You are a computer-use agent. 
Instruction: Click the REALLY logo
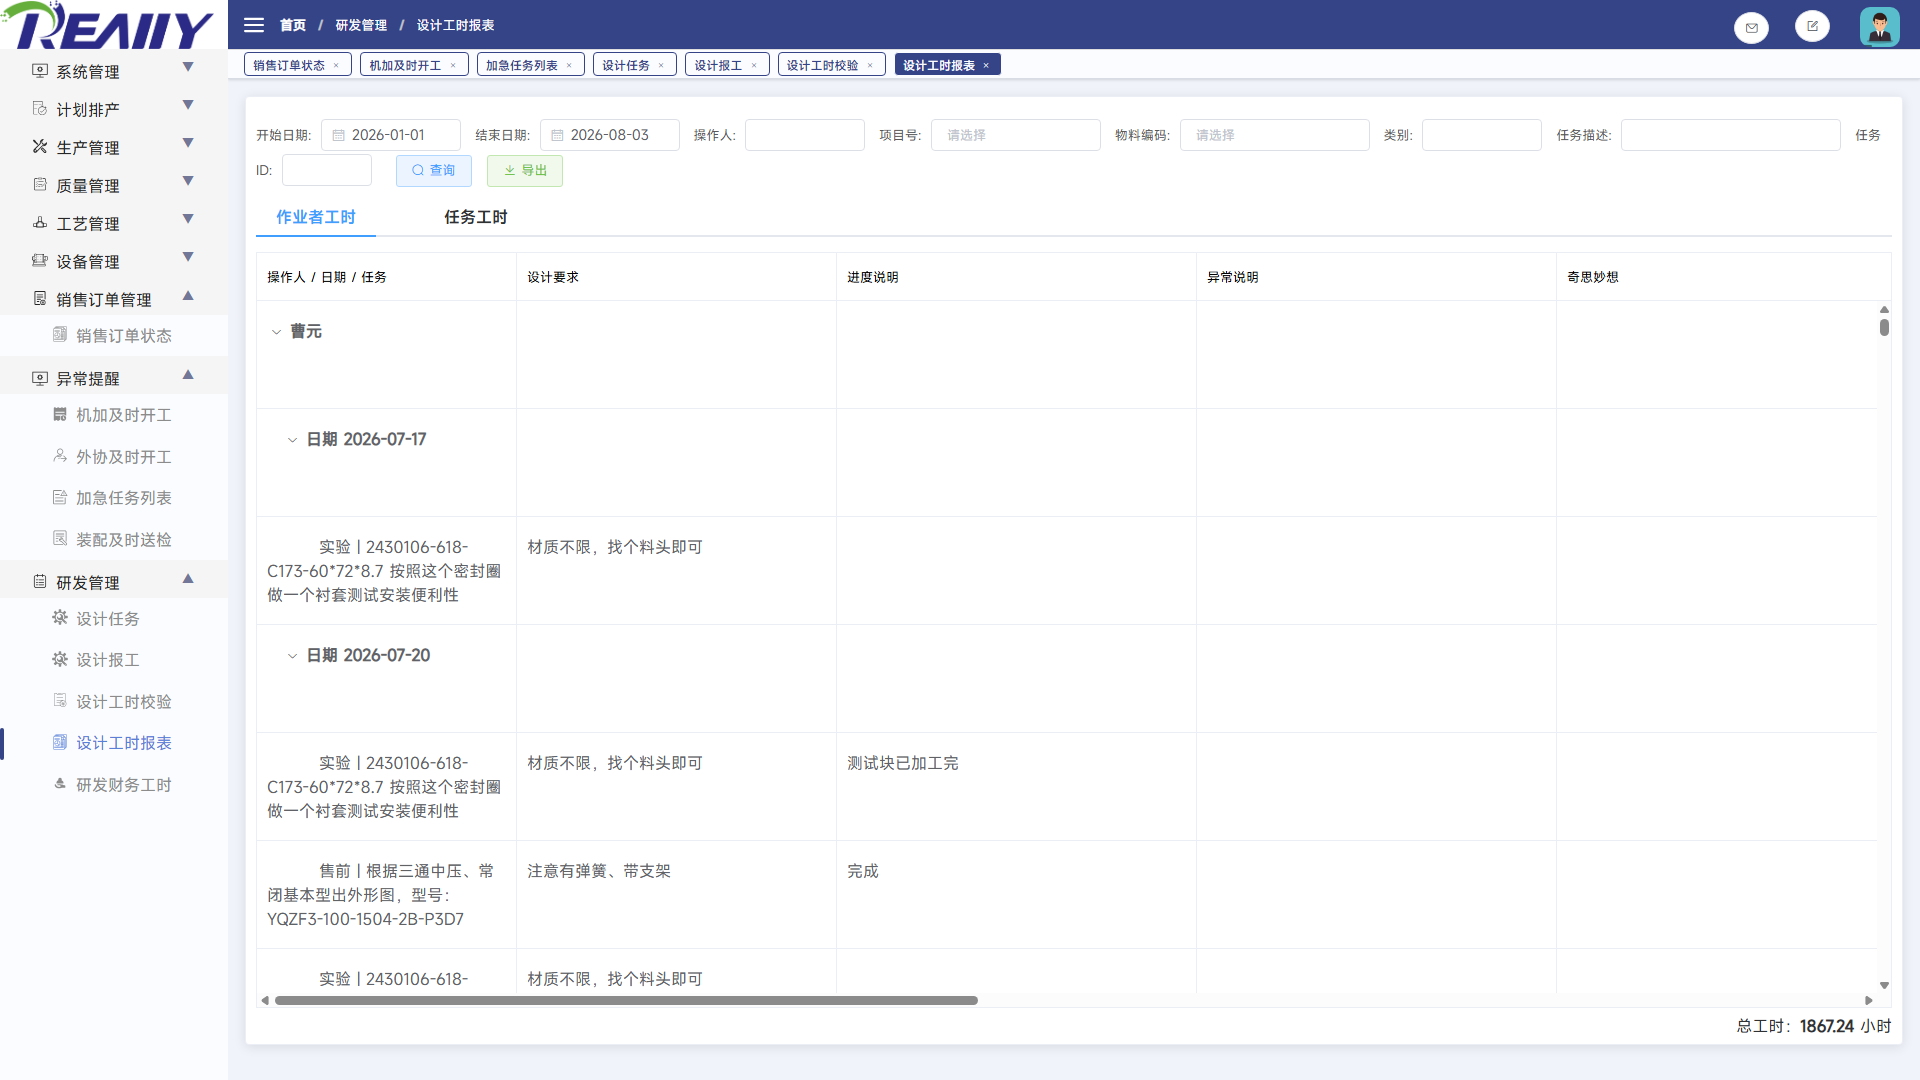click(108, 26)
